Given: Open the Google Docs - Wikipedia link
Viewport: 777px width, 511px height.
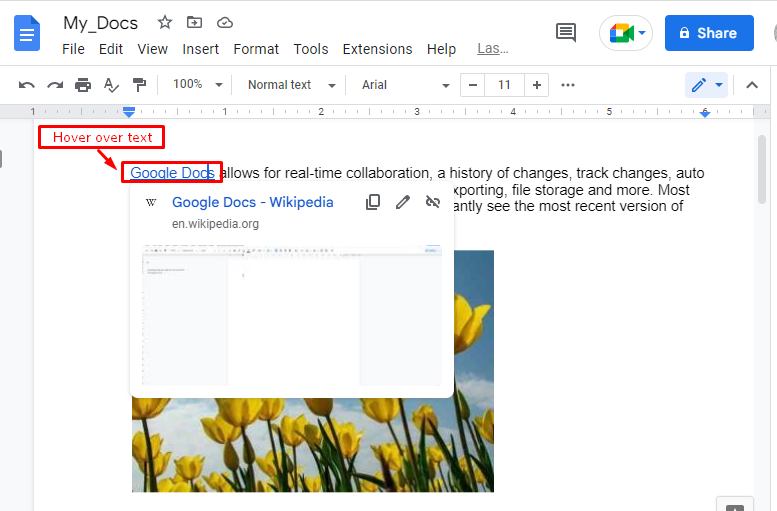Looking at the screenshot, I should click(x=253, y=202).
